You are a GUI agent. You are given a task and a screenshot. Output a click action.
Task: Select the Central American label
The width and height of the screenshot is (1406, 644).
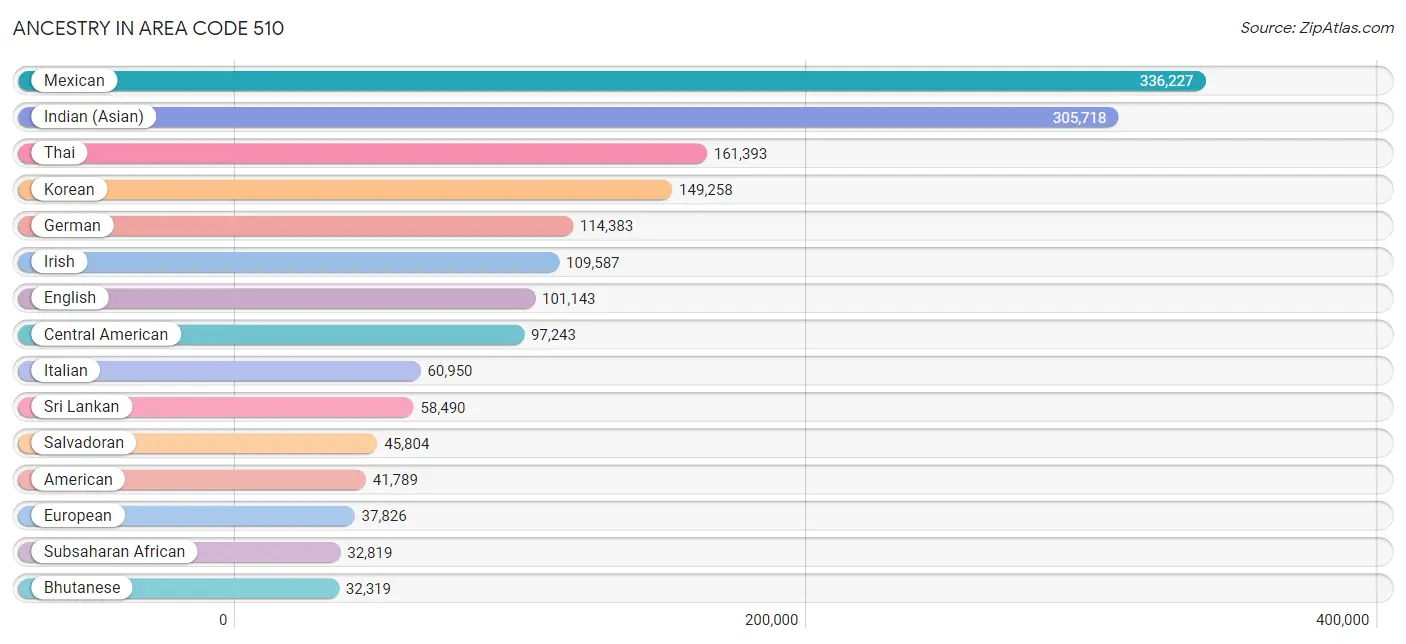106,334
